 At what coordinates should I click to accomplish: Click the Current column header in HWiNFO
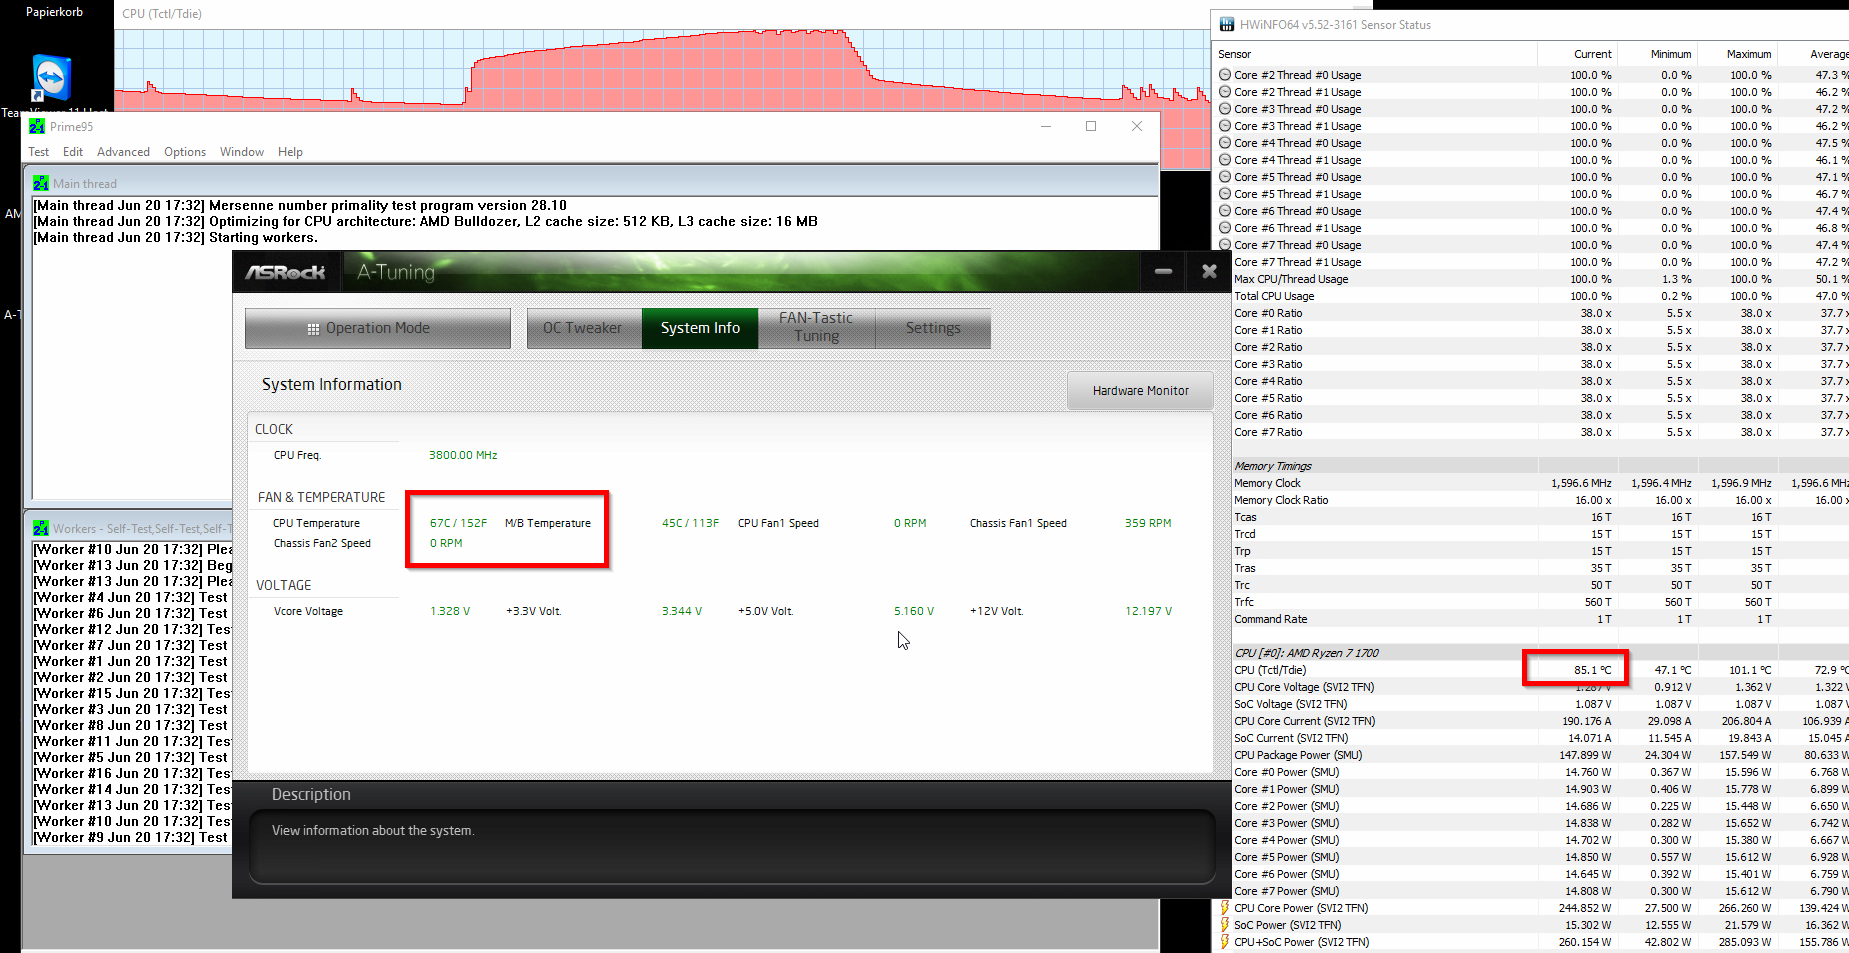click(x=1592, y=54)
